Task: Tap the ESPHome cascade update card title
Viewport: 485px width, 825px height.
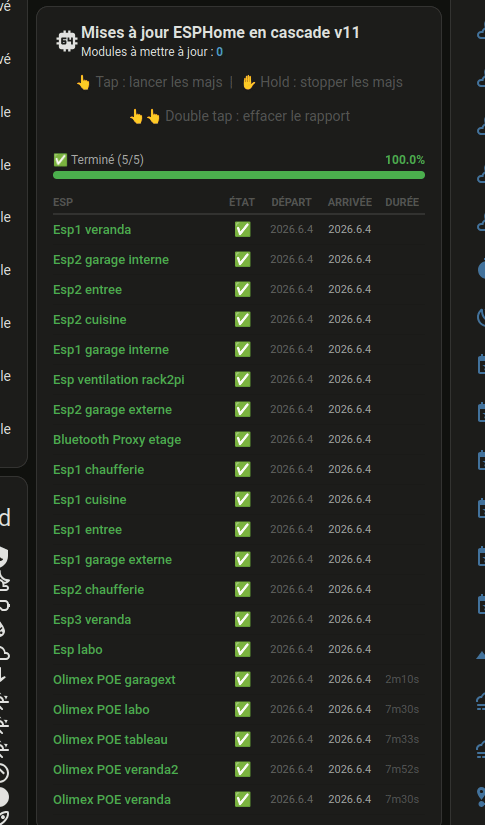Action: click(220, 33)
